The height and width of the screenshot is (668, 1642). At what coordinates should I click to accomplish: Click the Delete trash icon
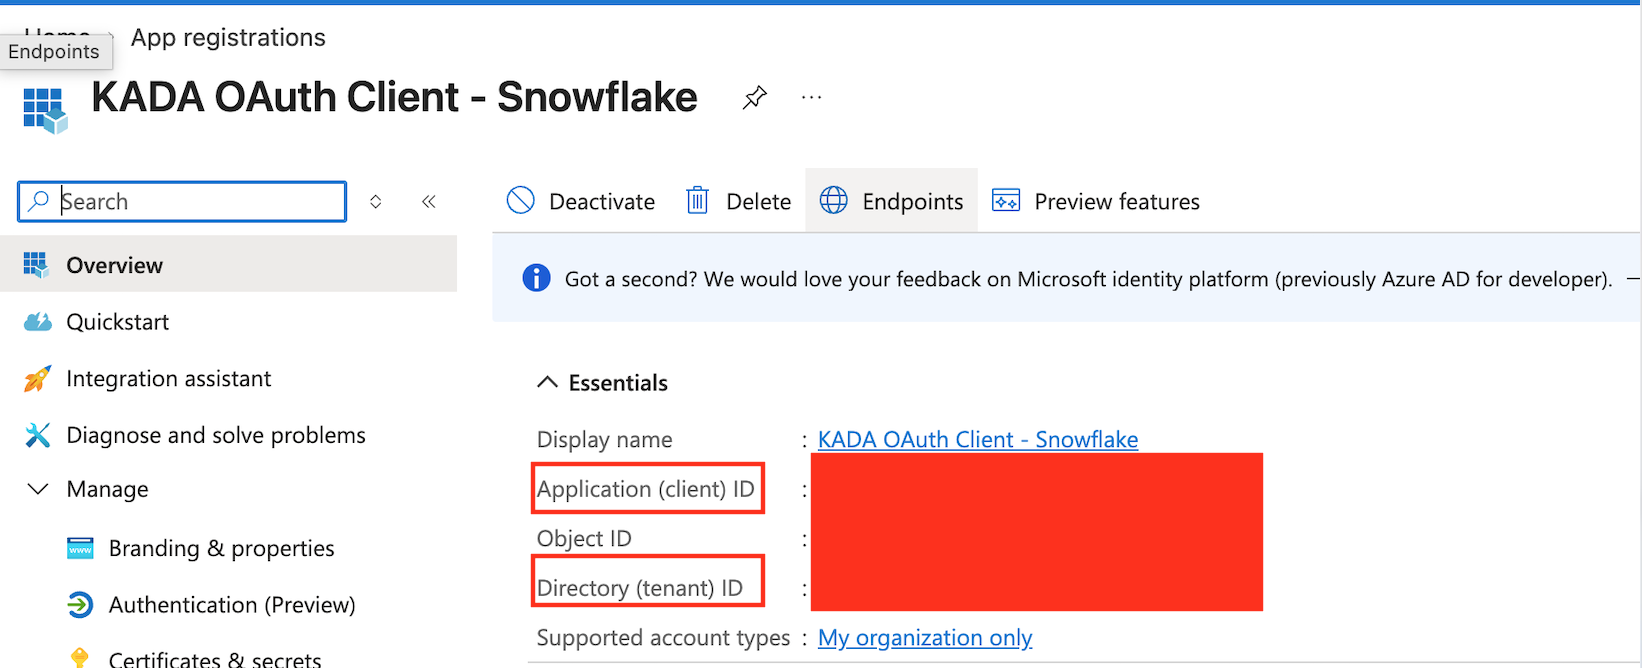(x=697, y=201)
